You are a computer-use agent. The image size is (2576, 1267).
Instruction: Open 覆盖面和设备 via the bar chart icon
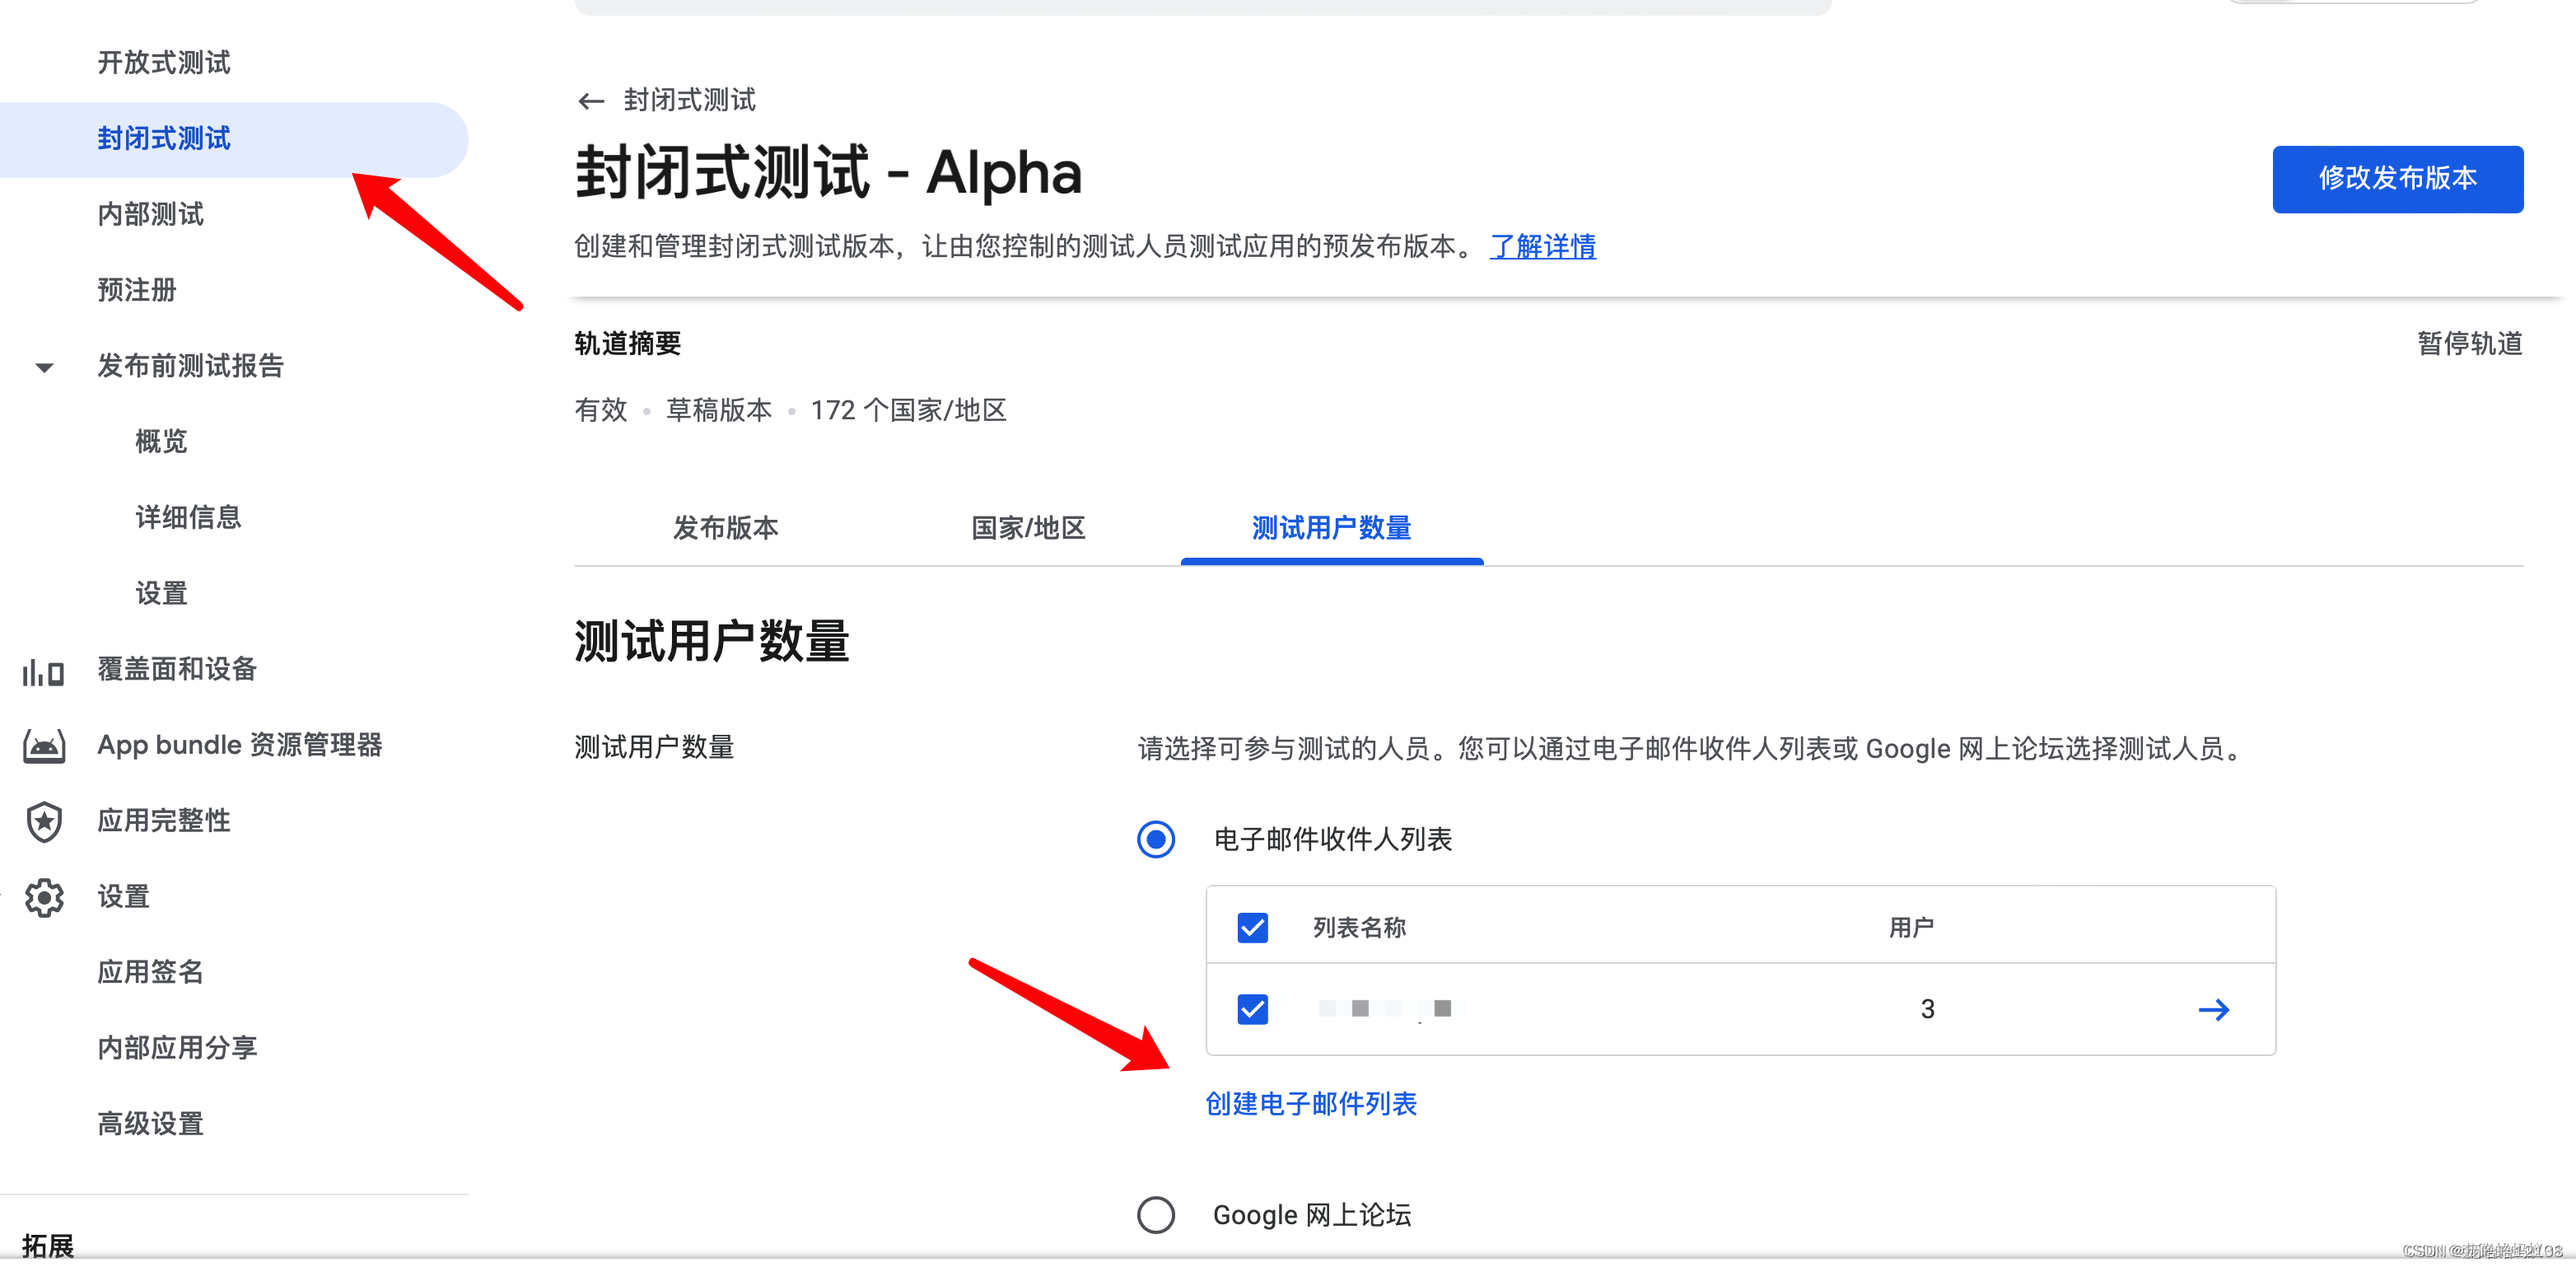tap(42, 671)
